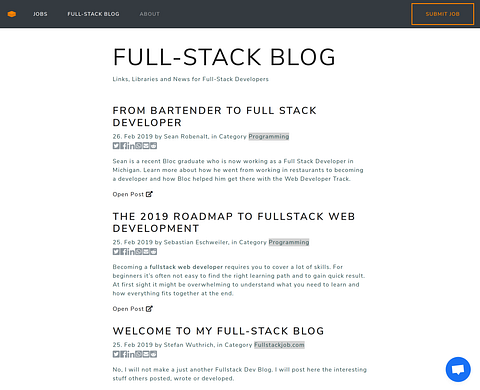Open the Programming category on the roadmap post
The height and width of the screenshot is (390, 480).
(289, 242)
